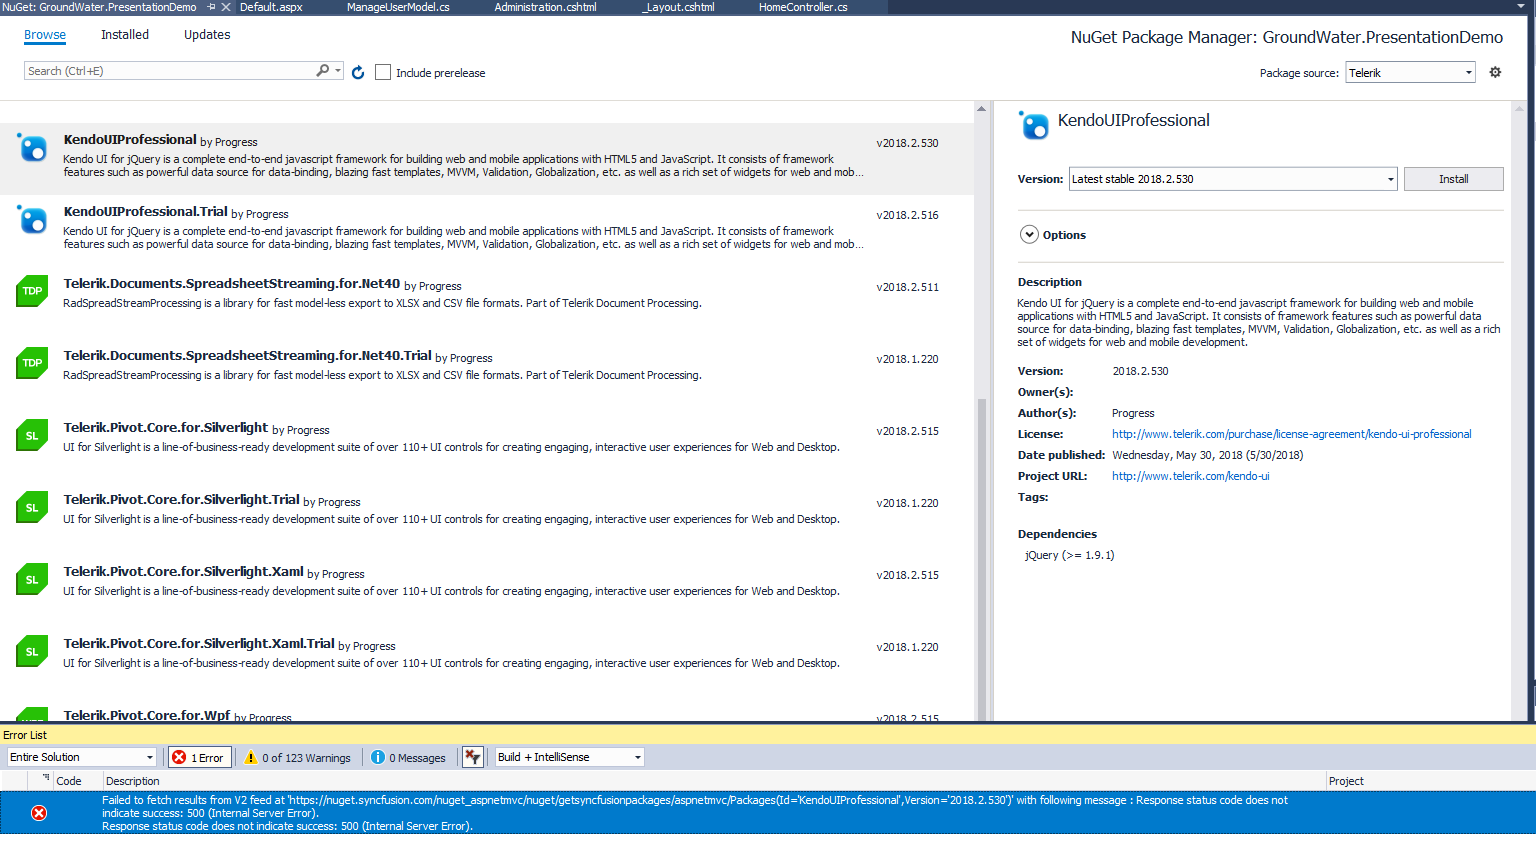Open the Entire Solution scope dropdown
The height and width of the screenshot is (842, 1536).
[82, 757]
